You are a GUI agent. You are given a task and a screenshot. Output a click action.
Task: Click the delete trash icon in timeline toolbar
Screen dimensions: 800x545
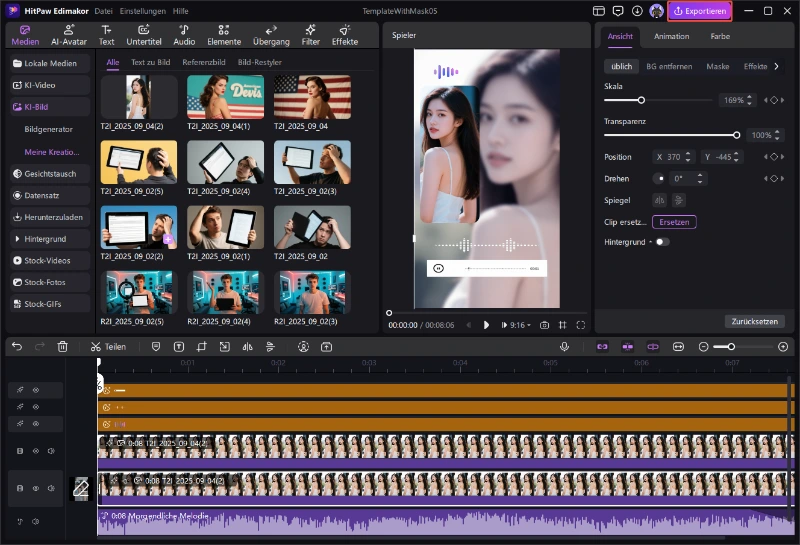coord(63,346)
